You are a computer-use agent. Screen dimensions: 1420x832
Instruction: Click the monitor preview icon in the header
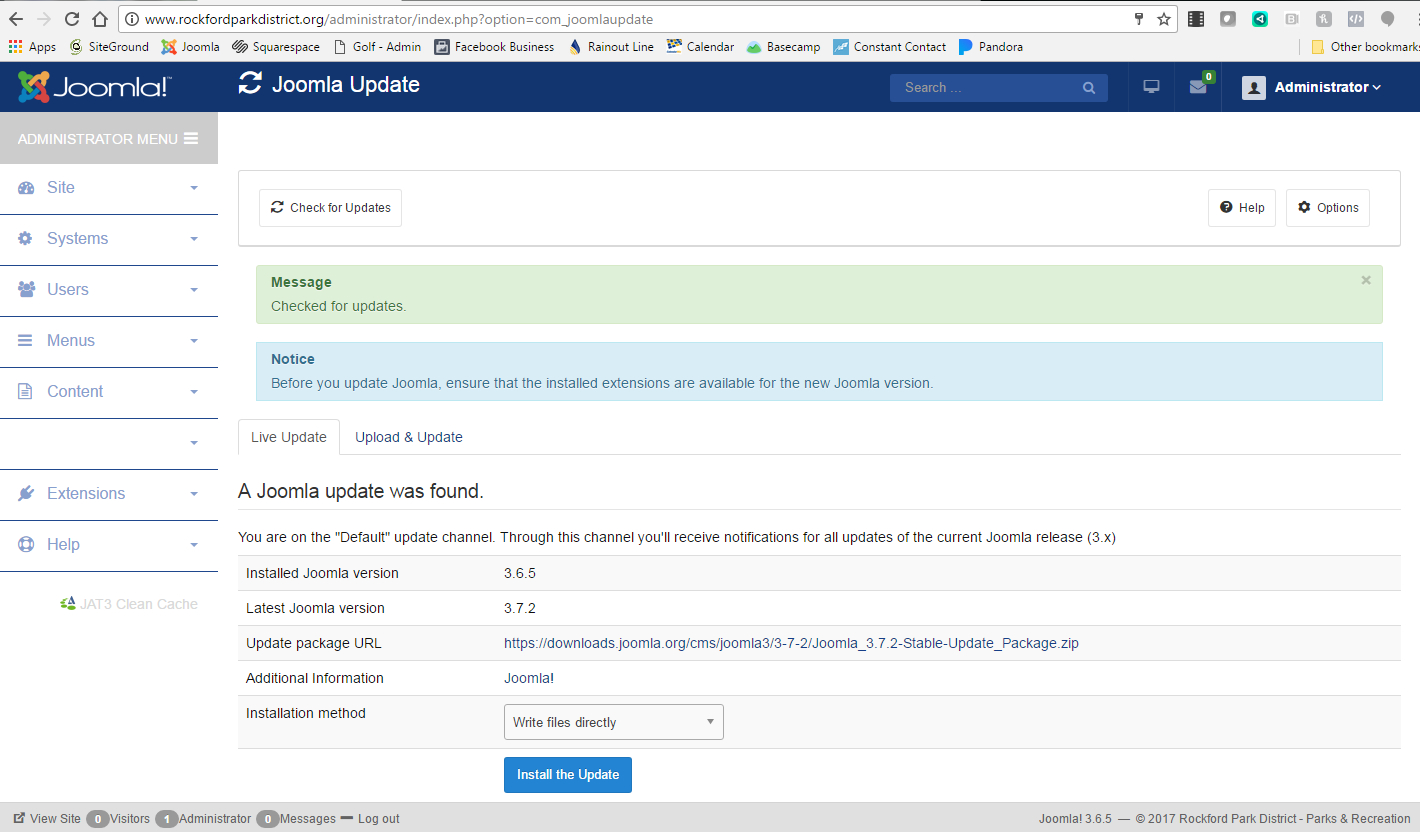click(1151, 87)
